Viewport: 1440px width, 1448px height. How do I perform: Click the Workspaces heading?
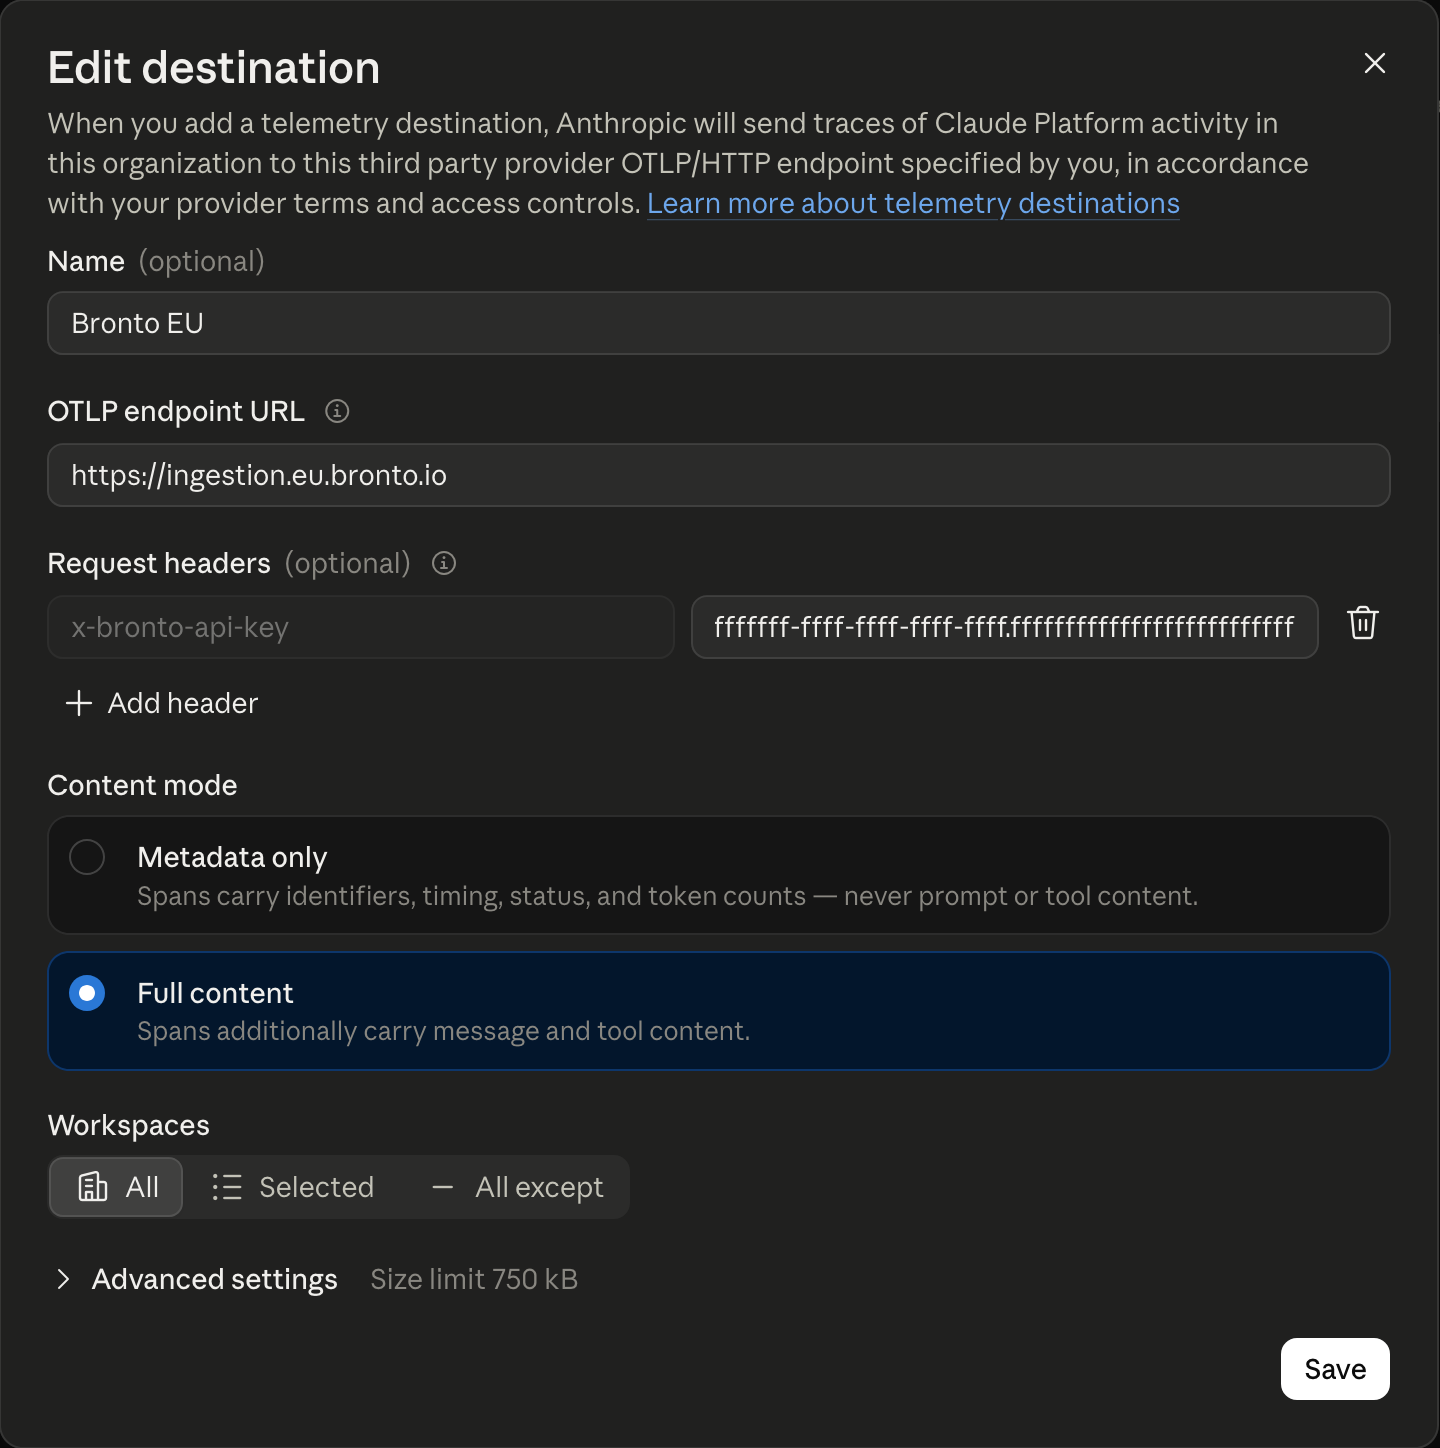pyautogui.click(x=129, y=1125)
